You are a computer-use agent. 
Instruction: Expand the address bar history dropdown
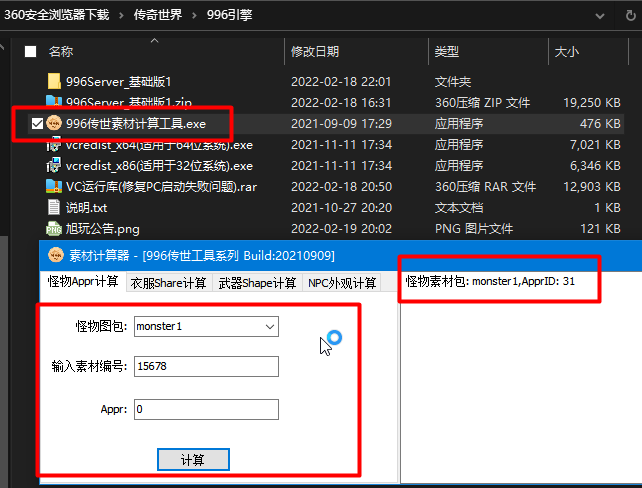click(600, 16)
